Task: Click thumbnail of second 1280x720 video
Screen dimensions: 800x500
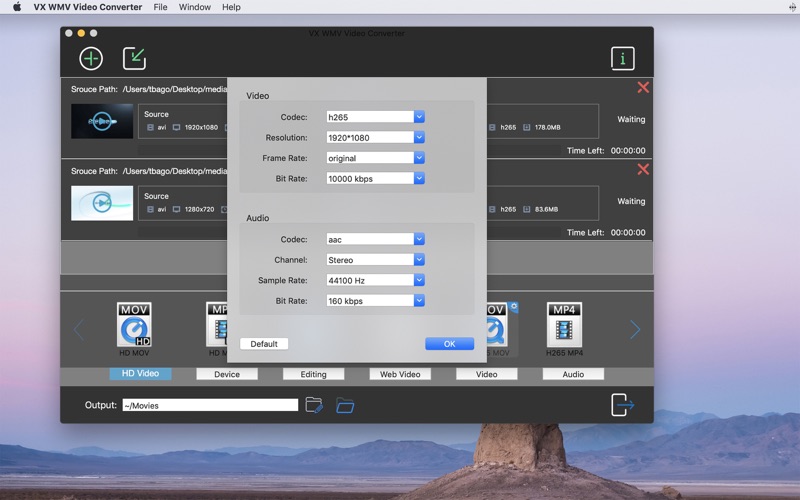Action: [102, 203]
